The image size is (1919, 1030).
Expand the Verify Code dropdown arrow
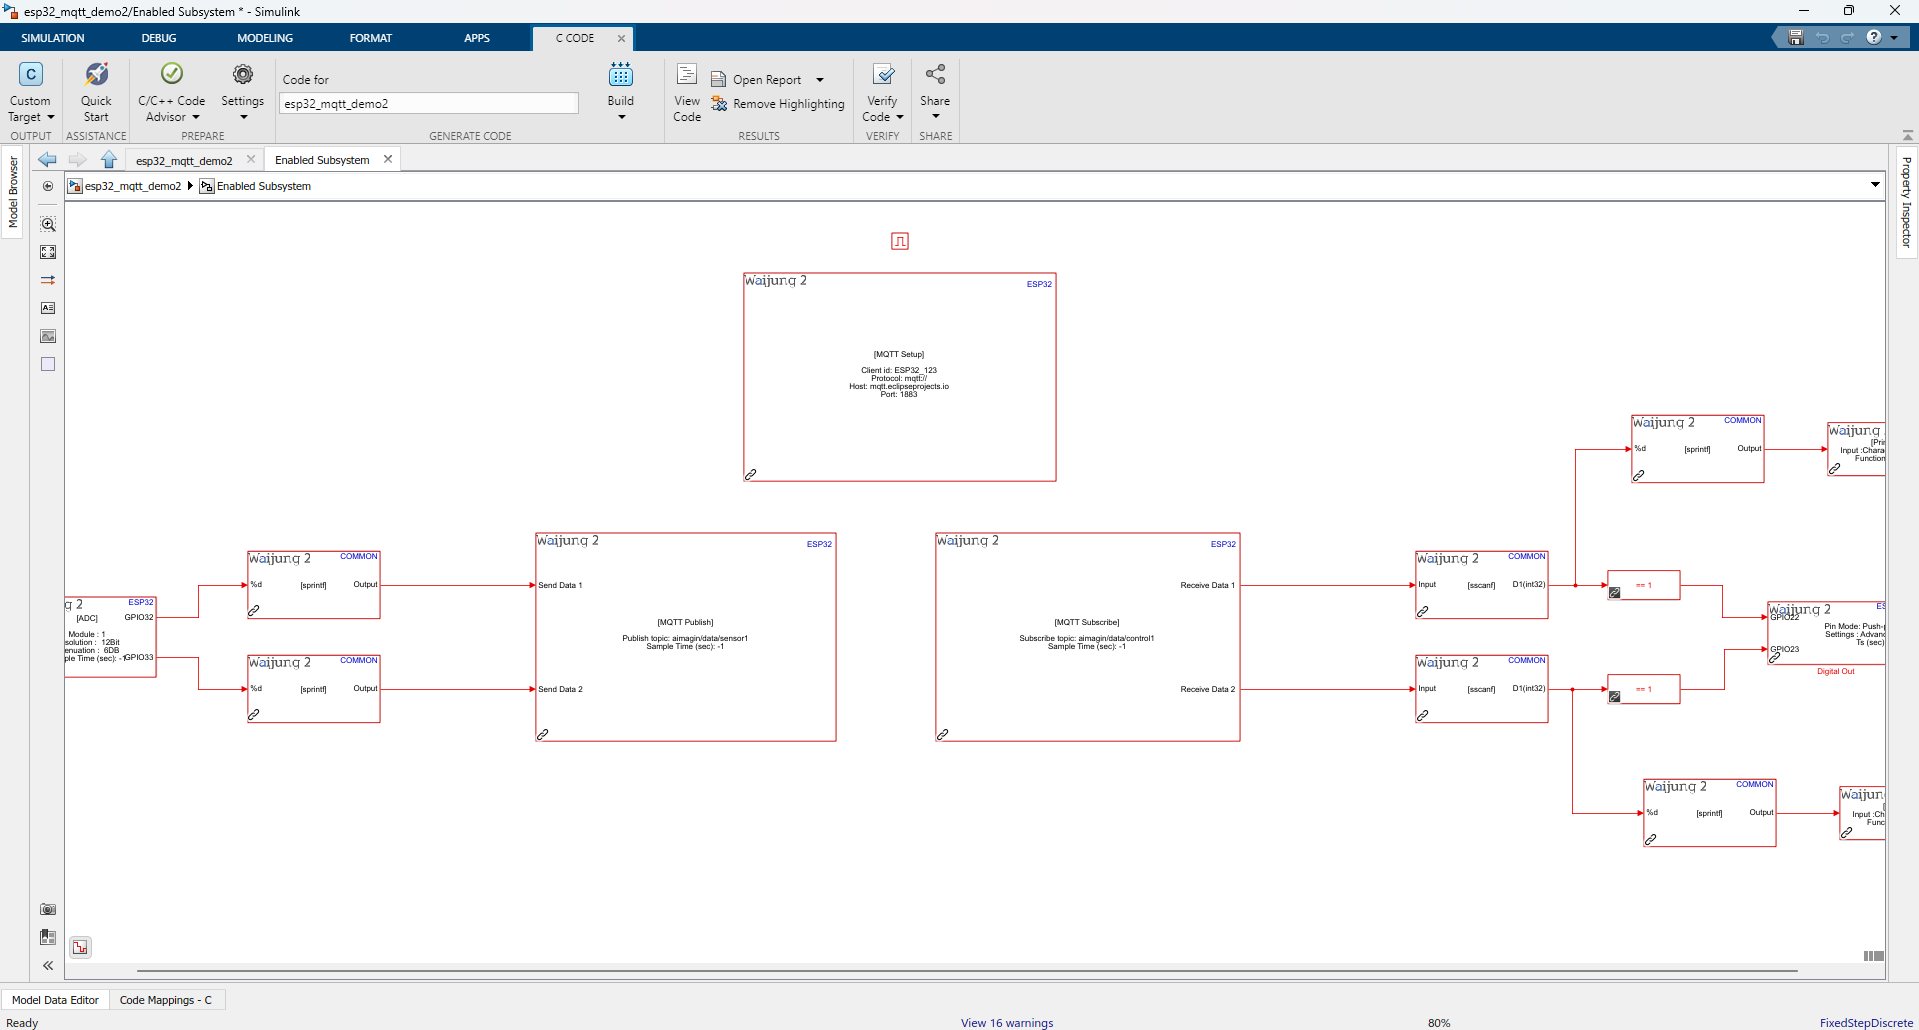pos(900,117)
